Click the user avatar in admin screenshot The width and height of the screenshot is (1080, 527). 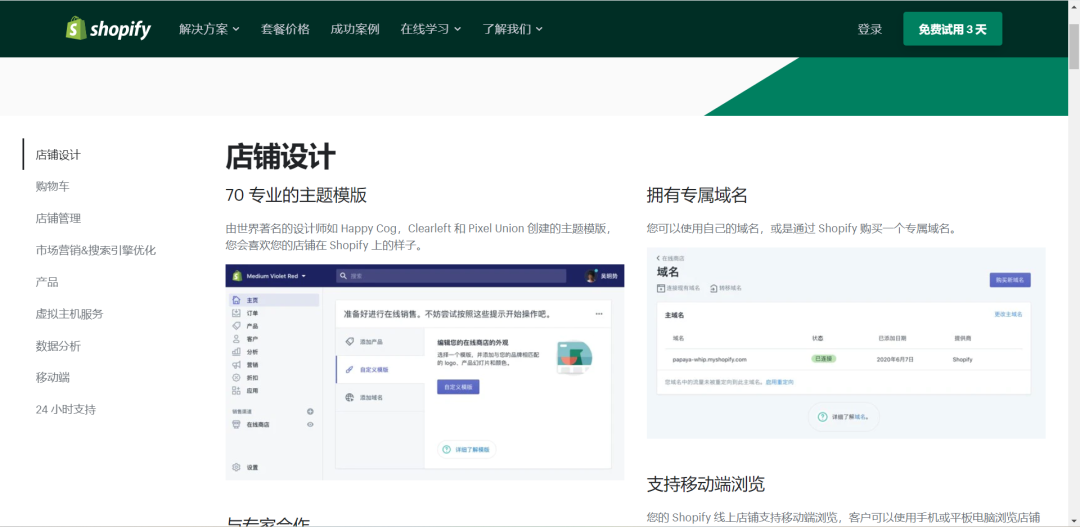click(x=590, y=276)
